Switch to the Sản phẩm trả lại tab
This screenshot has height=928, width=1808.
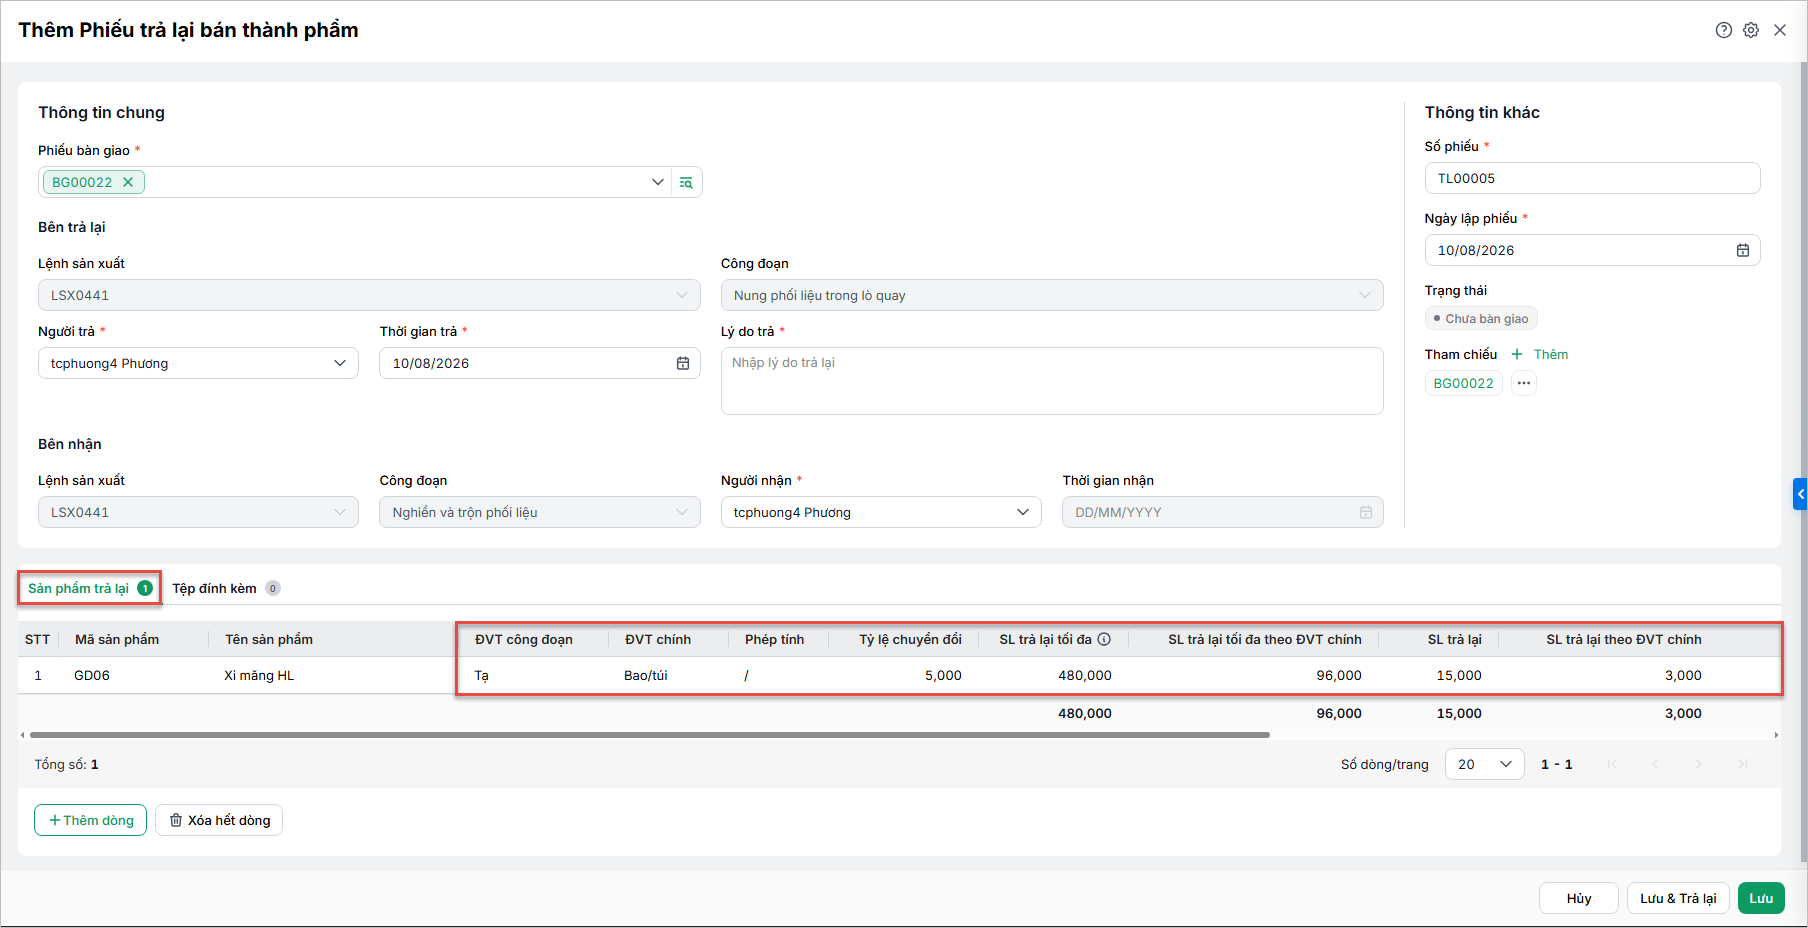[x=90, y=588]
